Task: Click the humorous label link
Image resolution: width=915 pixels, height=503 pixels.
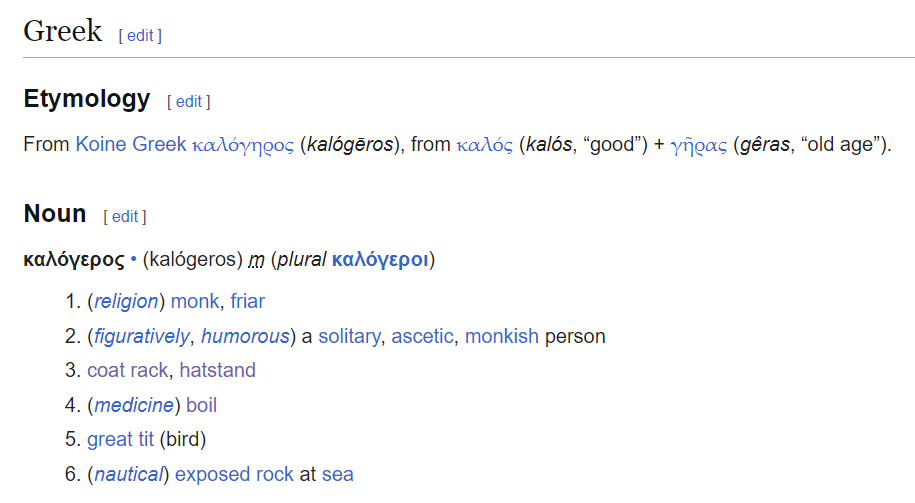Action: pos(245,337)
